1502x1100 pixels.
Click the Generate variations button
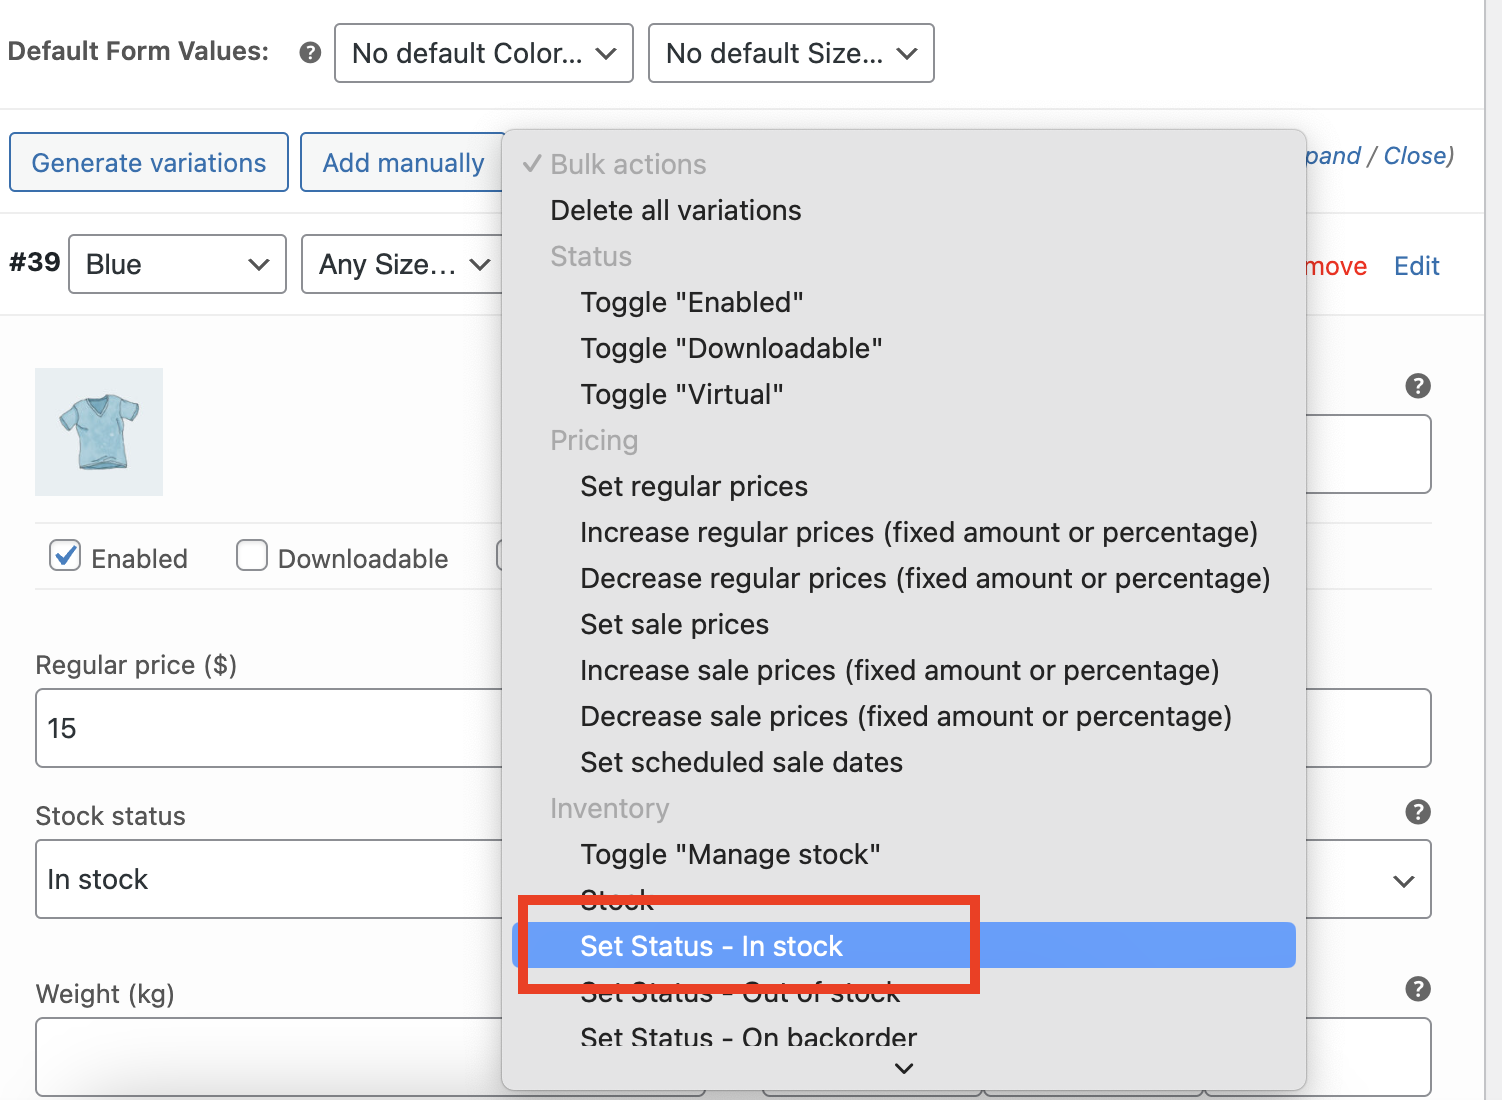click(148, 162)
